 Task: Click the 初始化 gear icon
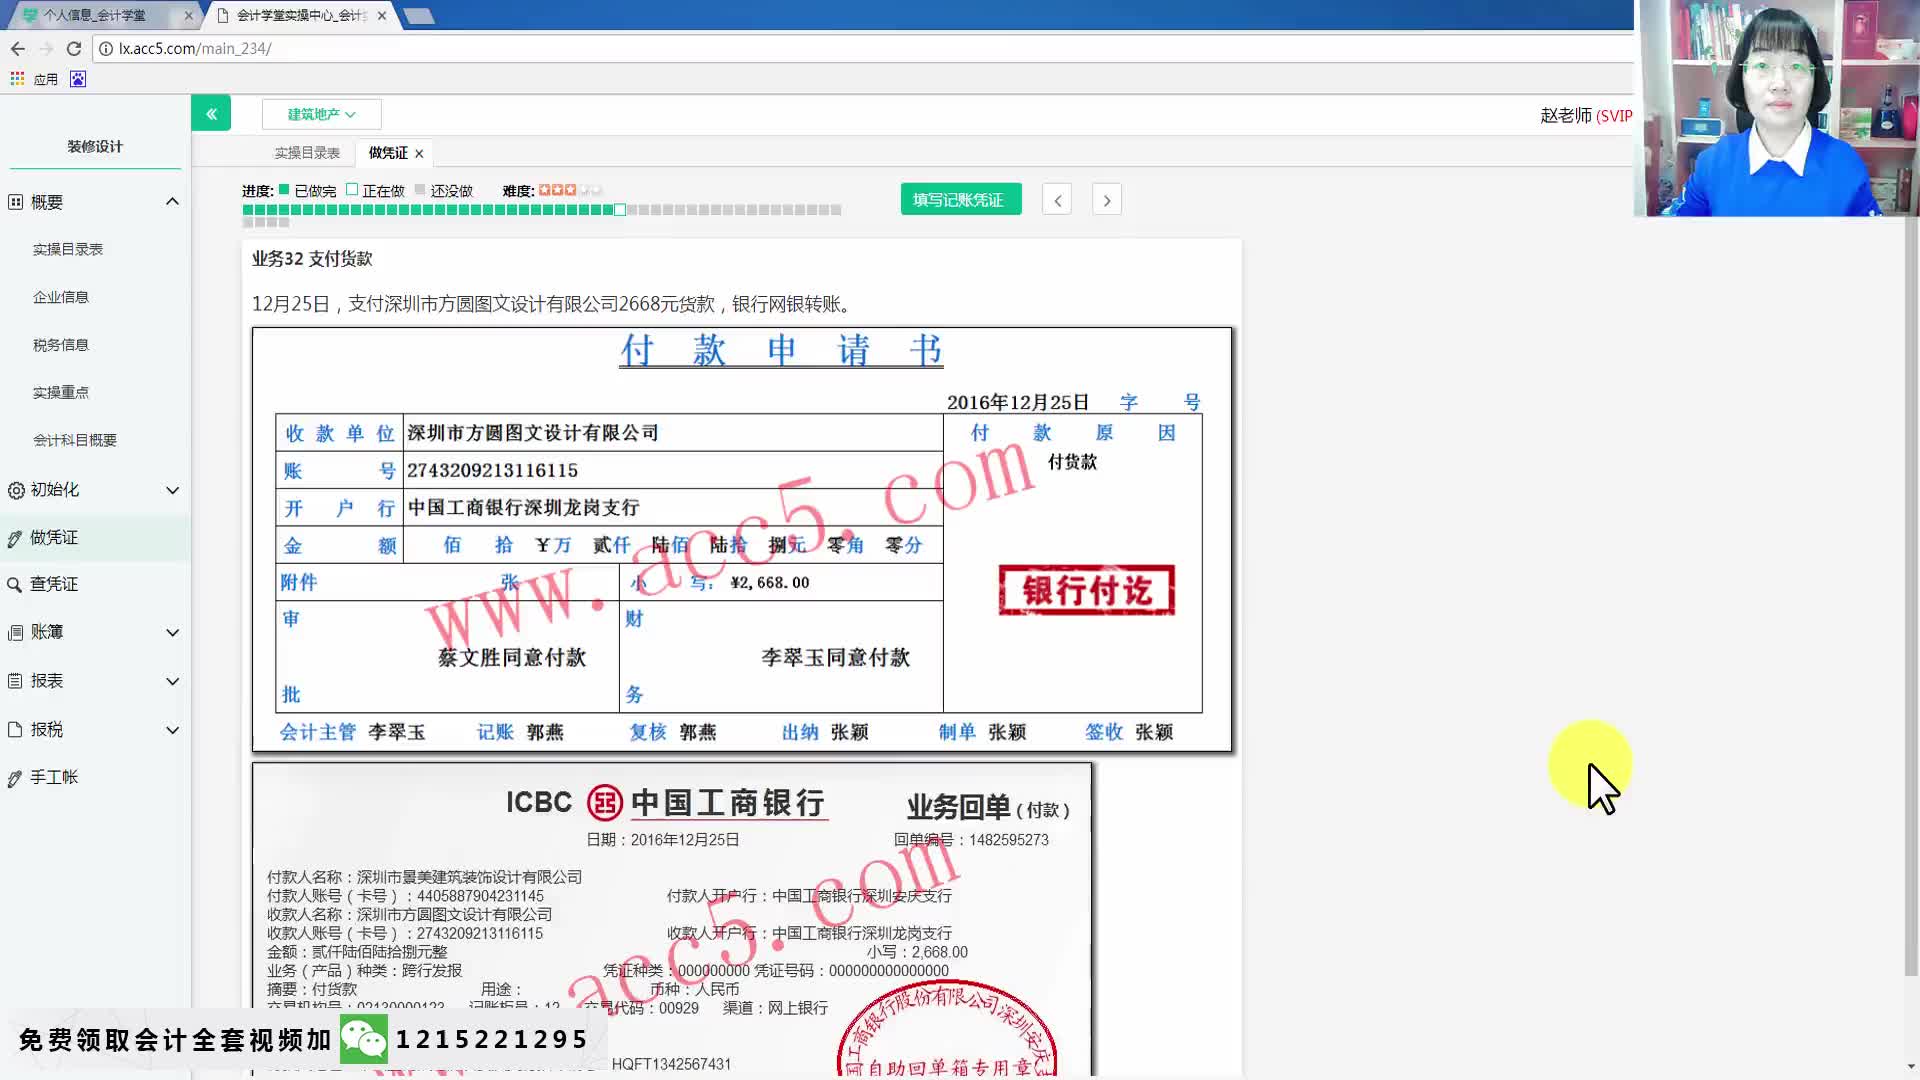pyautogui.click(x=16, y=490)
